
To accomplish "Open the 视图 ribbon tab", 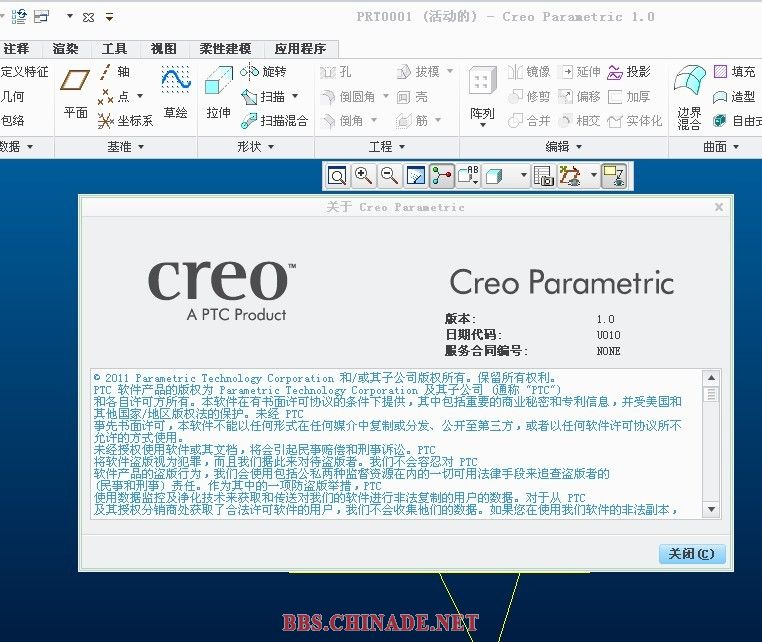I will point(164,49).
